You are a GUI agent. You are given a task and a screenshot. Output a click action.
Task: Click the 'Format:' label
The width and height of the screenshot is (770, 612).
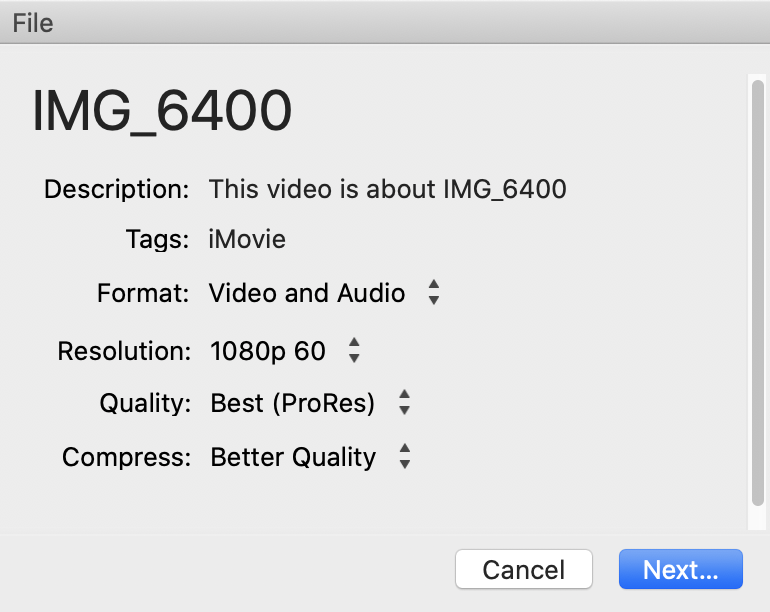tap(143, 293)
